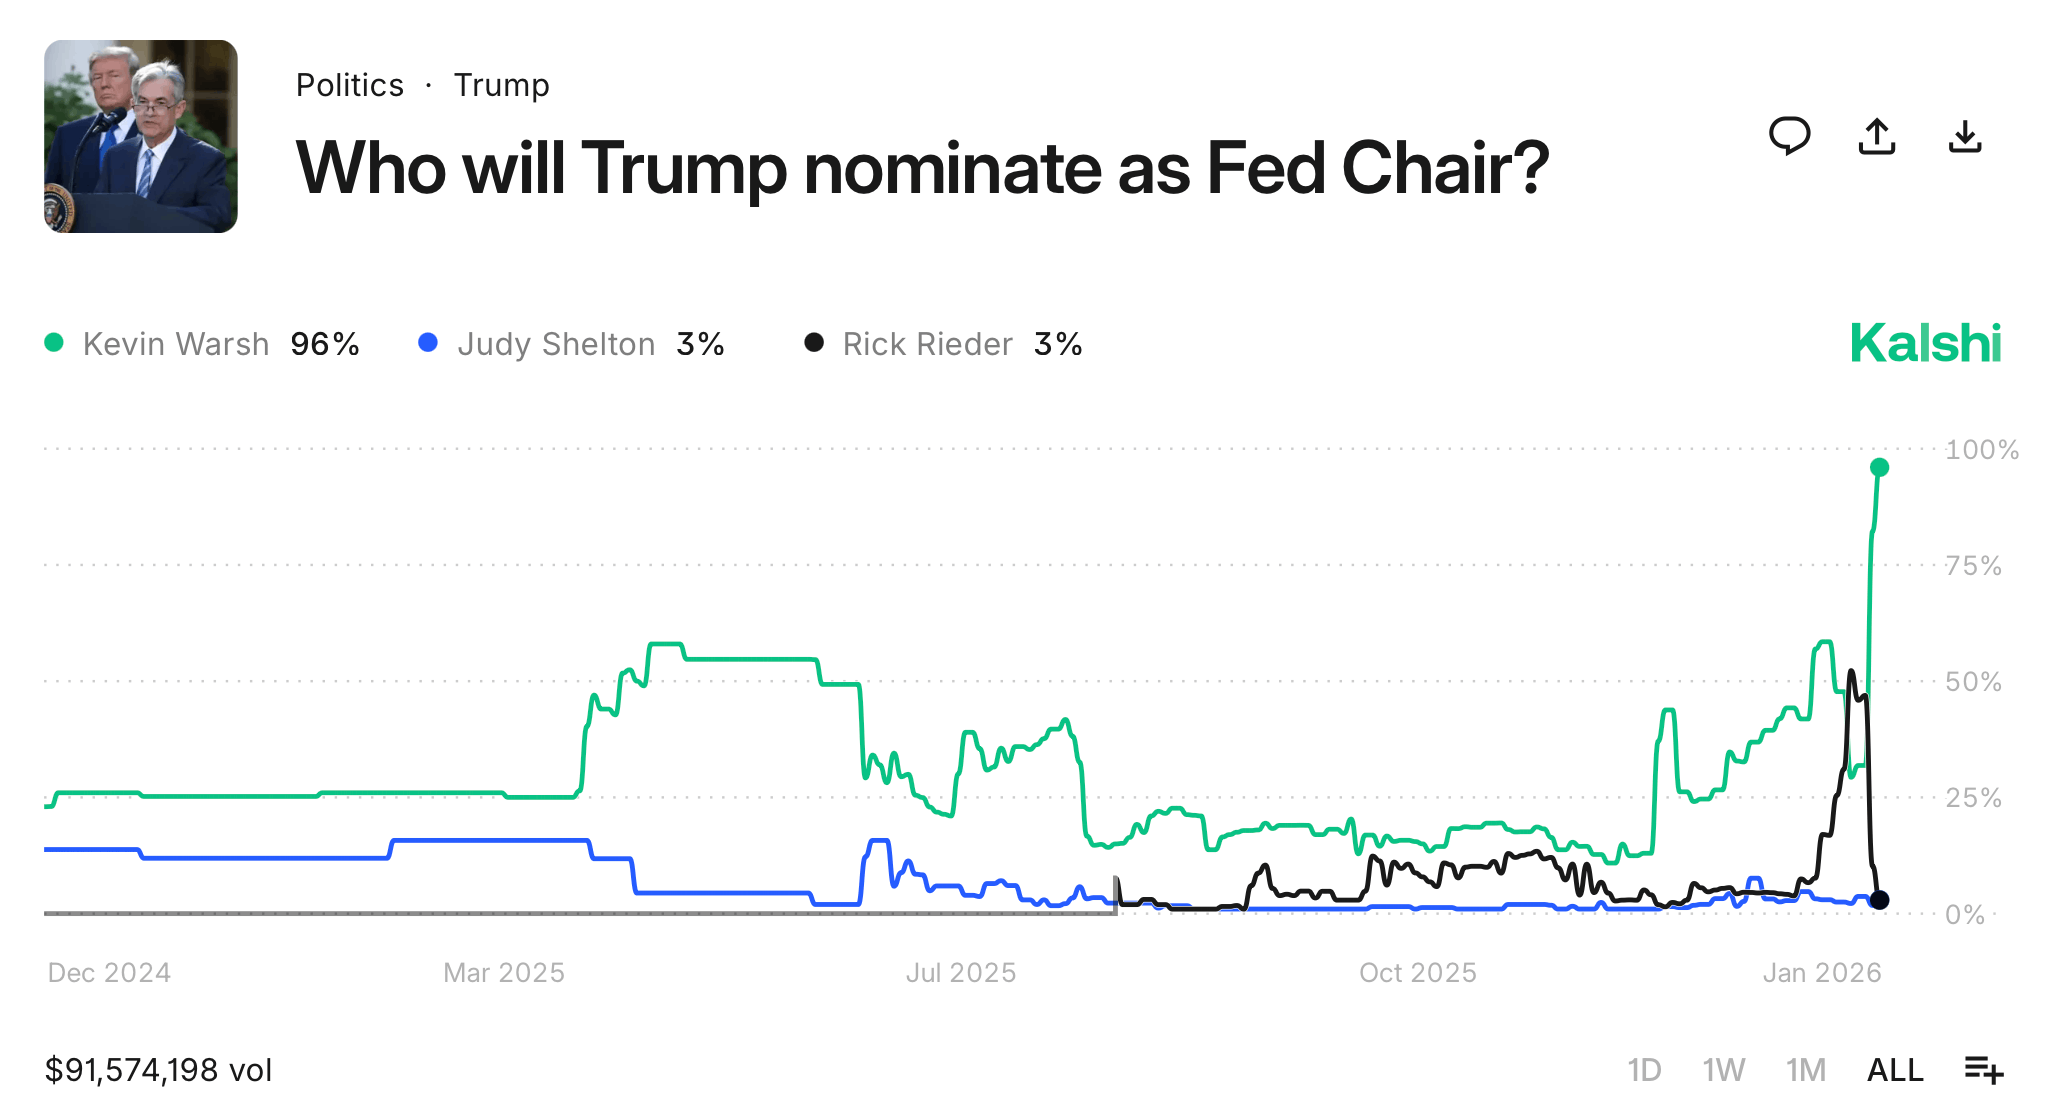Click the Kevin Warsh legend label
The image size is (2070, 1120).
pyautogui.click(x=176, y=344)
